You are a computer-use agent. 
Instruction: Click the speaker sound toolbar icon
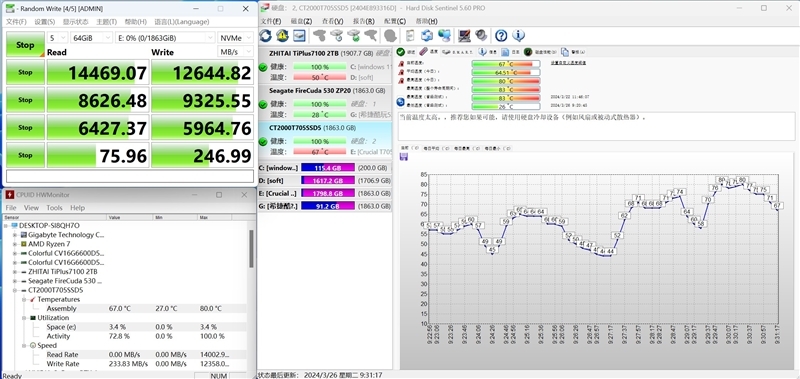[481, 35]
